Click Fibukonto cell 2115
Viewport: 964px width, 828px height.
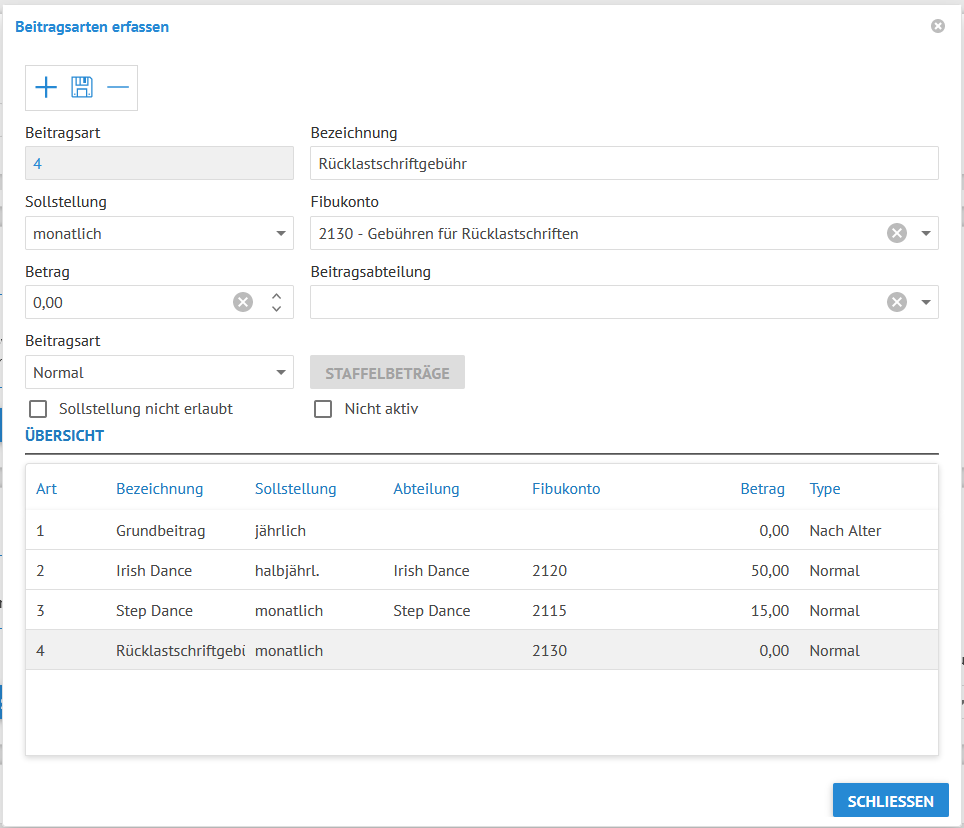click(x=549, y=610)
